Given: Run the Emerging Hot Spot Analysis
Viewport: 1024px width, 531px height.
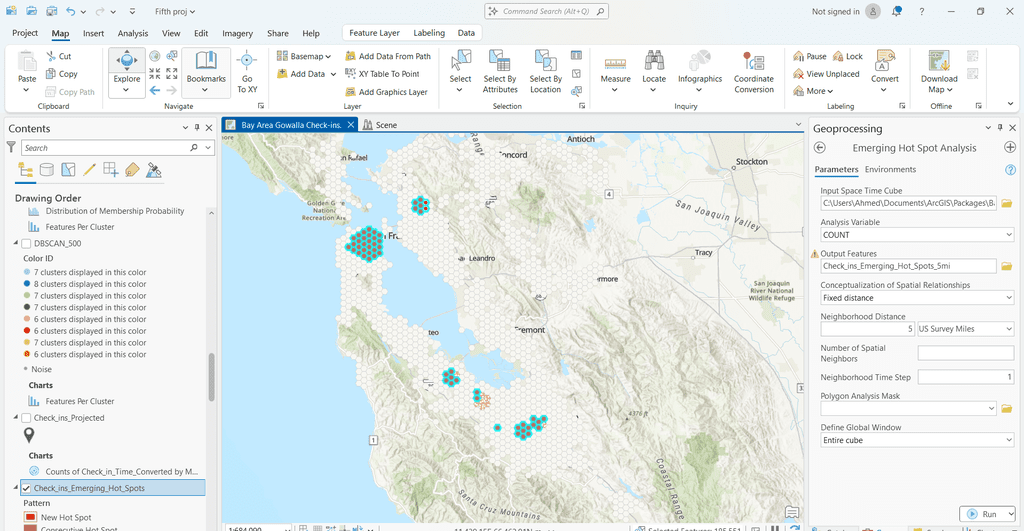Looking at the screenshot, I should point(982,514).
